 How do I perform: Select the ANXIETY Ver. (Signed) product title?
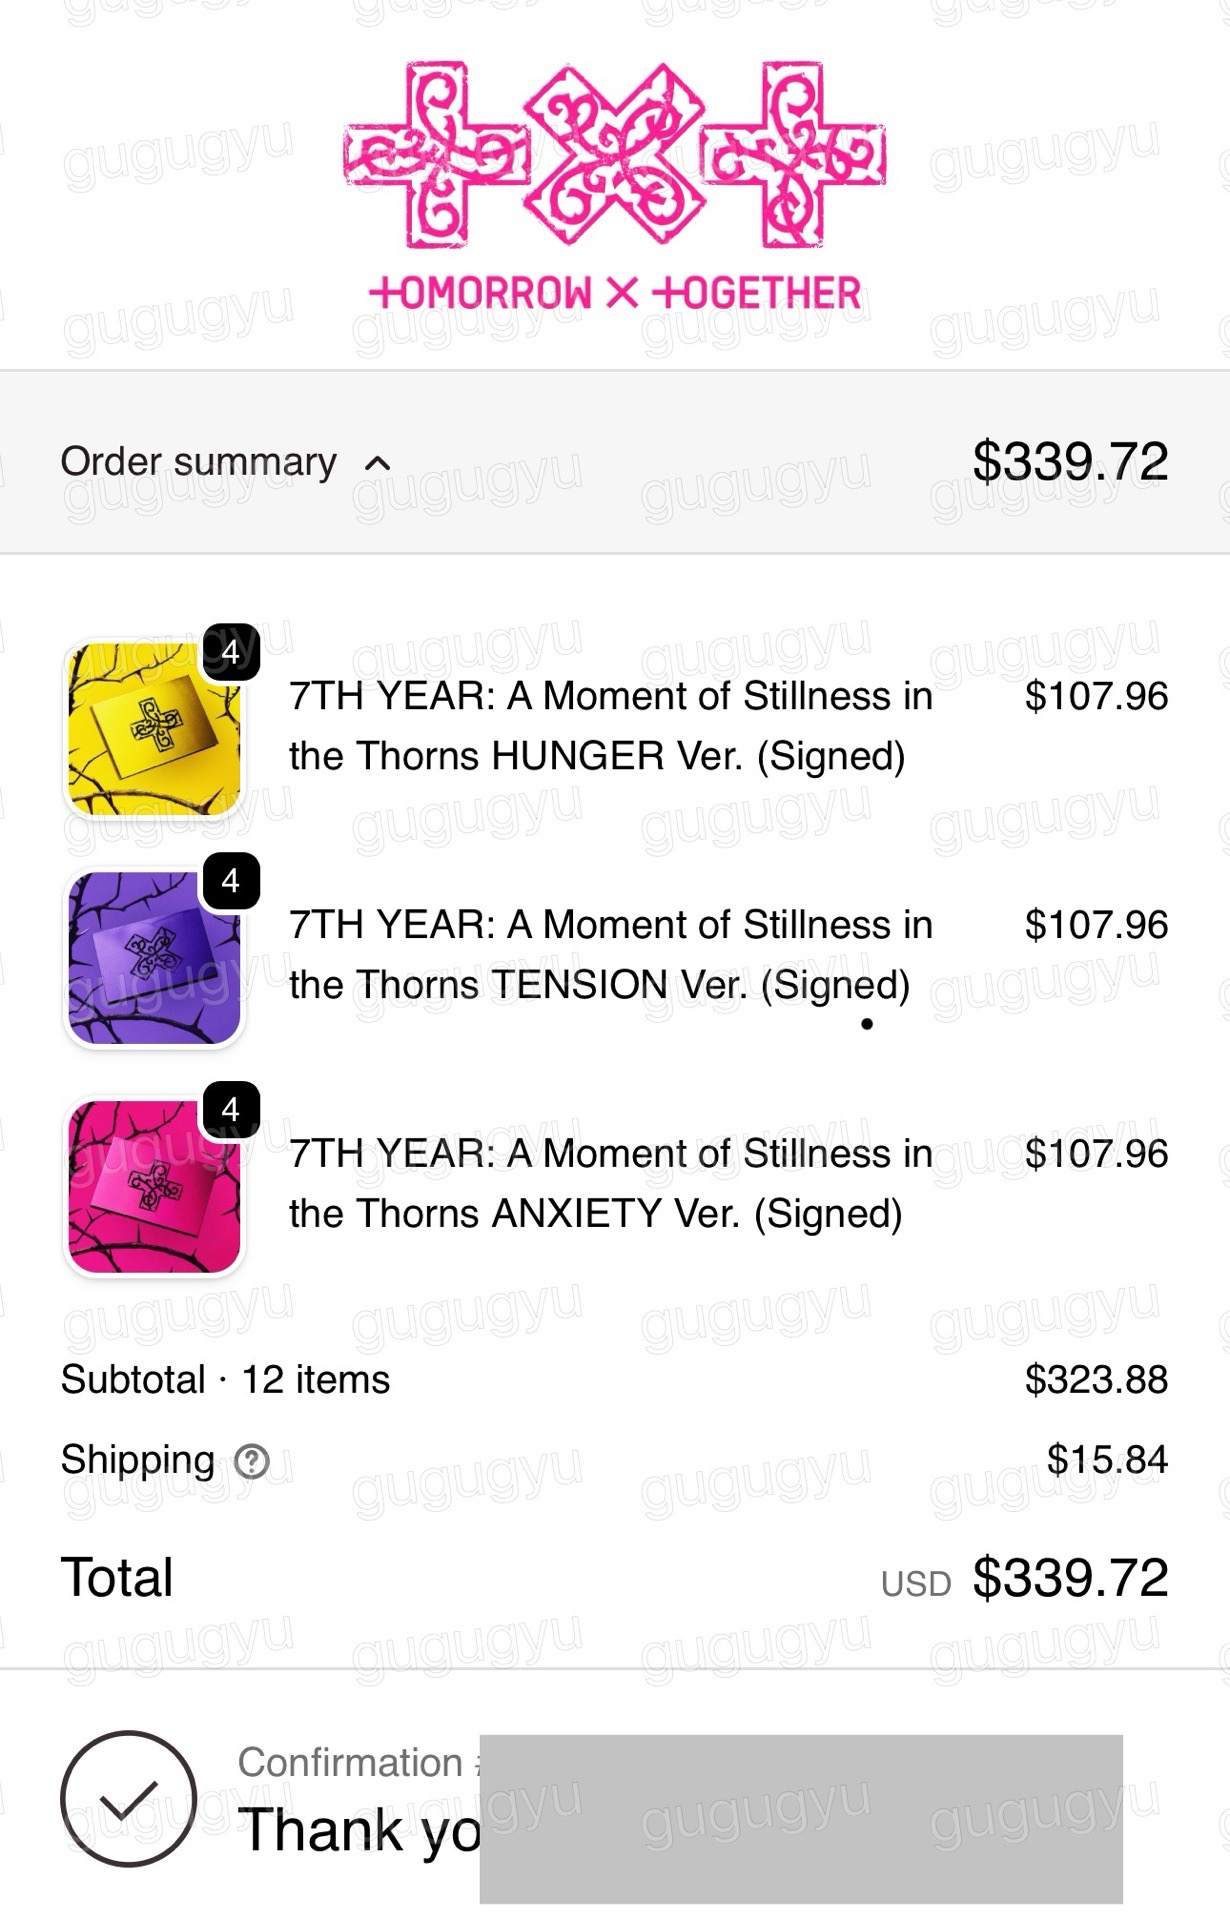(610, 1184)
